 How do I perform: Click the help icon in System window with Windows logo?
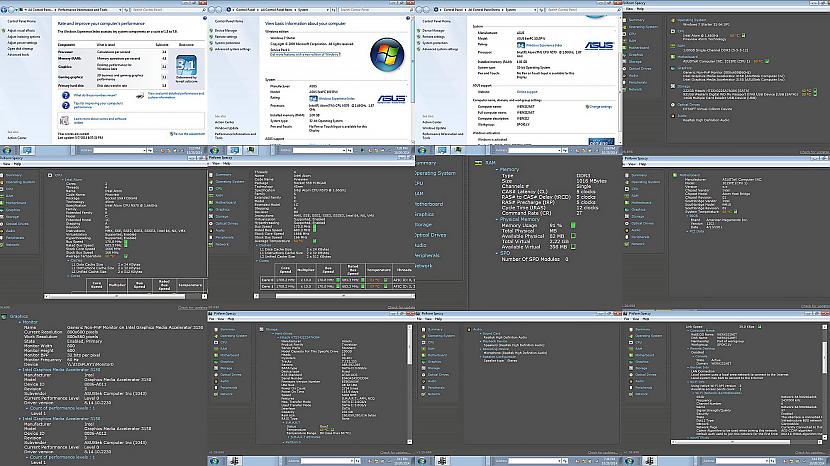point(408,18)
